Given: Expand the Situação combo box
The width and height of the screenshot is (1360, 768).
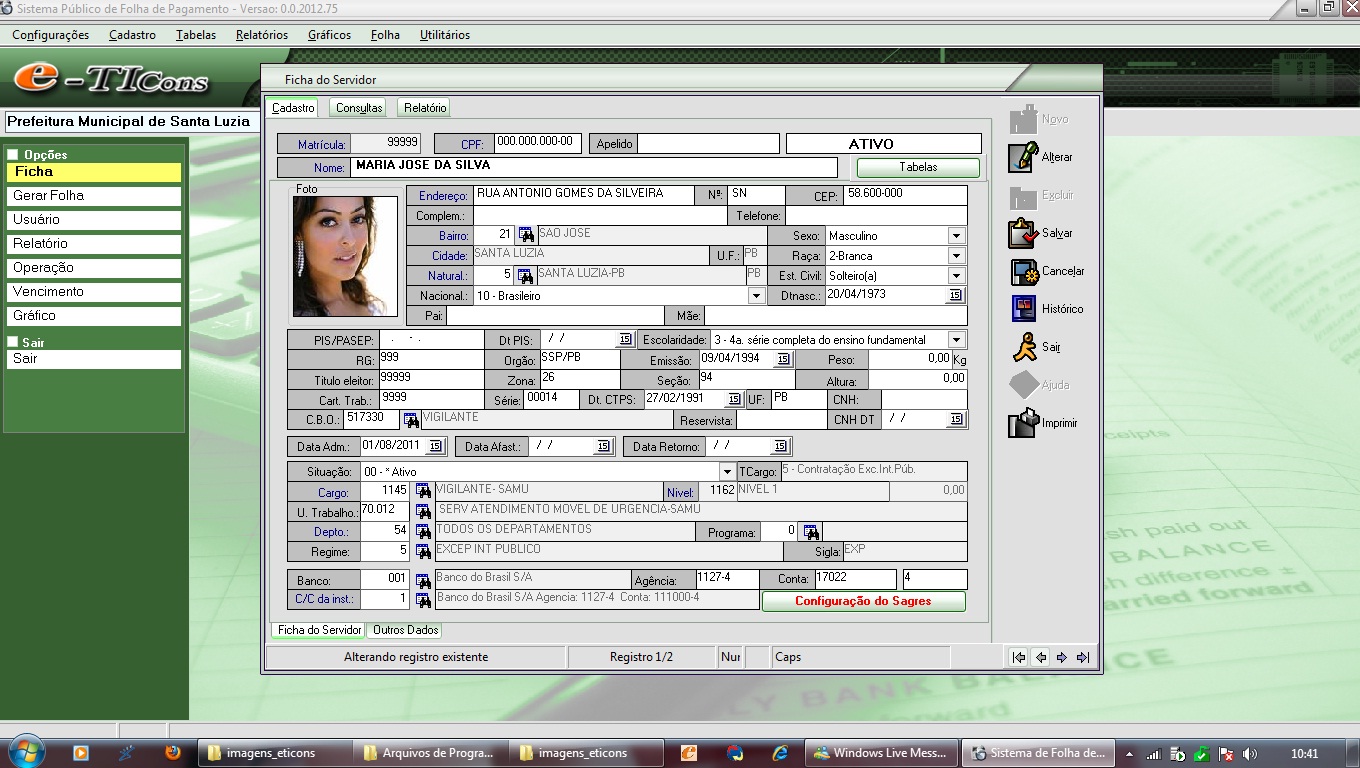Looking at the screenshot, I should (728, 472).
